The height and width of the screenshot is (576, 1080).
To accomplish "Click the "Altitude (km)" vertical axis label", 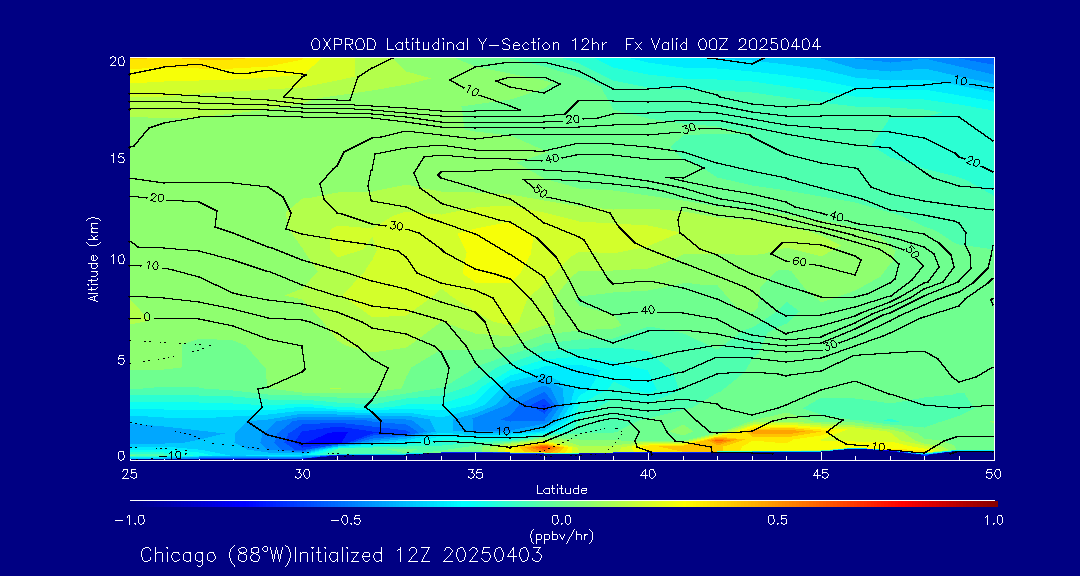I will click(x=92, y=259).
